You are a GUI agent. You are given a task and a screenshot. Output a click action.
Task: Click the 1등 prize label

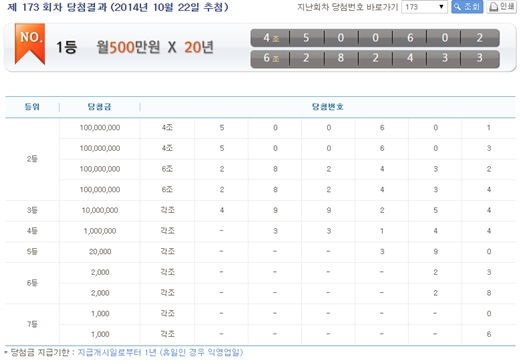[x=66, y=47]
